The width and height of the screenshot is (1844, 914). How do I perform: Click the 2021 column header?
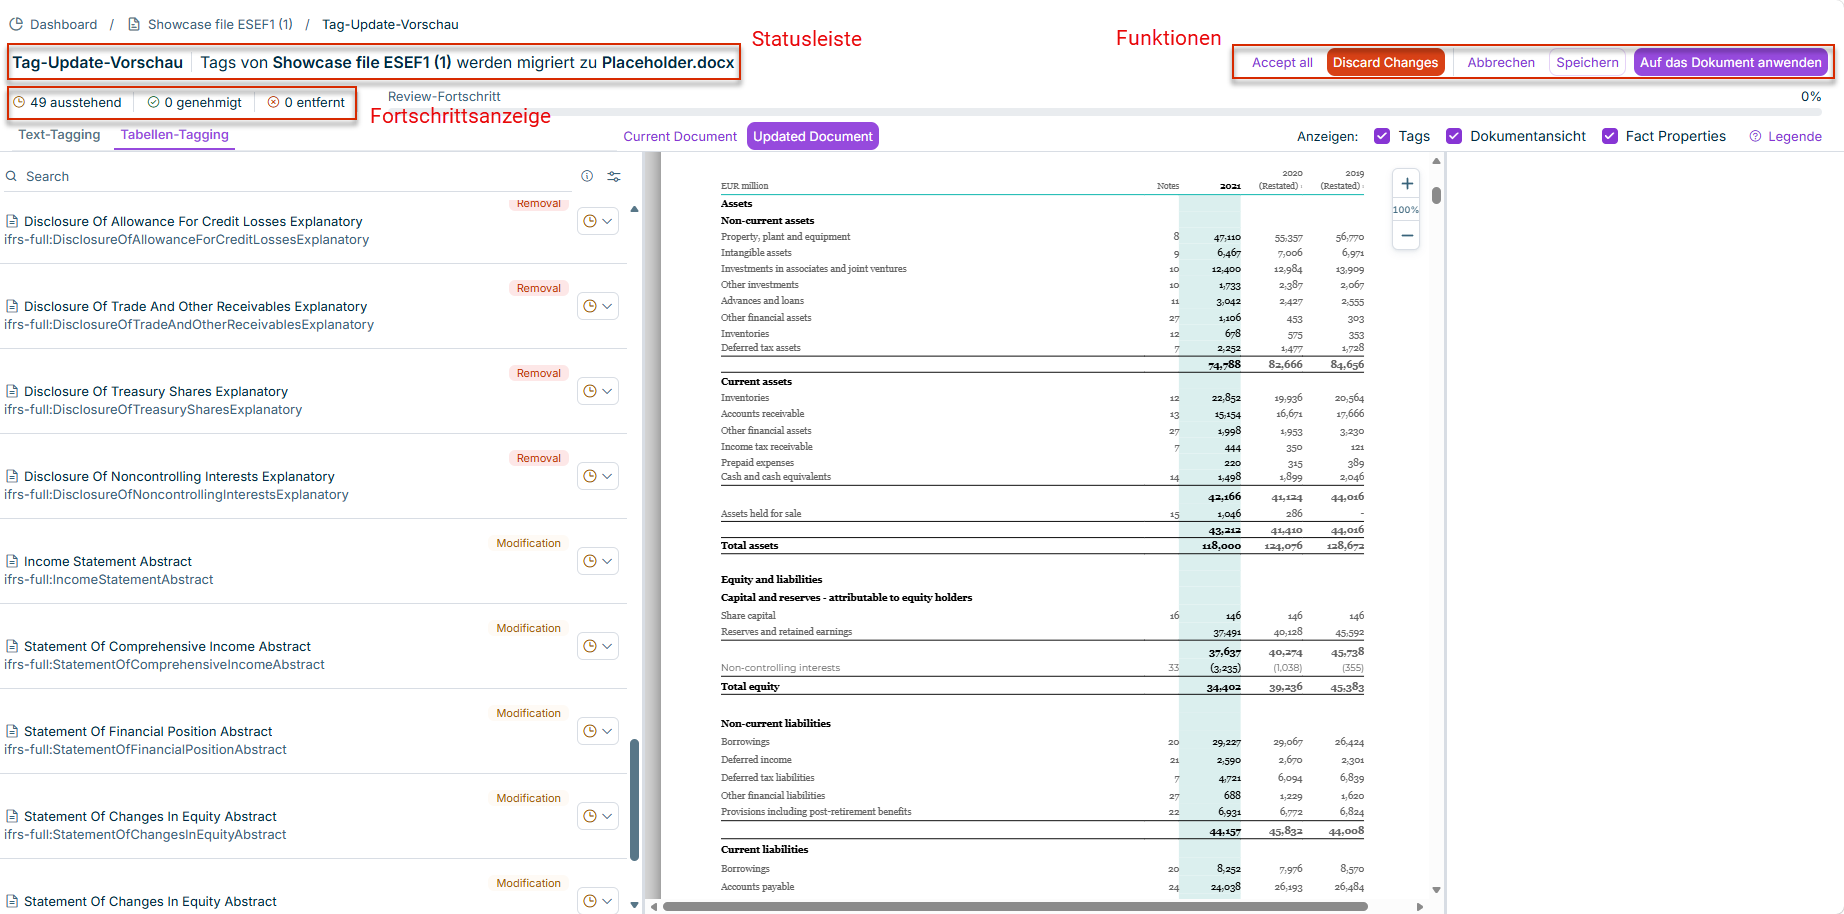(1230, 186)
